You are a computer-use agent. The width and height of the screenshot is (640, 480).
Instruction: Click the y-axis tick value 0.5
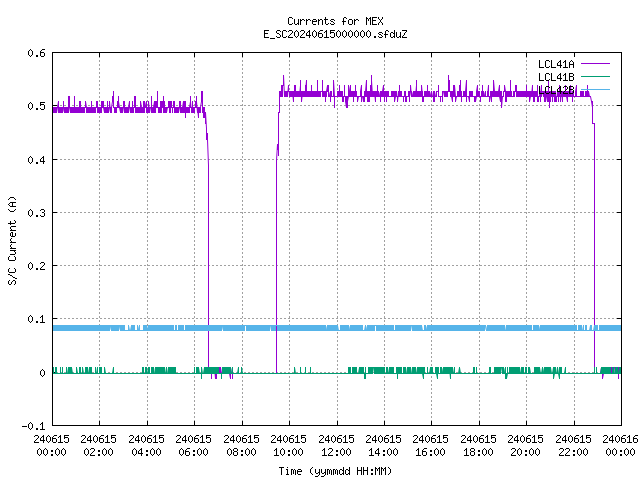pyautogui.click(x=36, y=106)
